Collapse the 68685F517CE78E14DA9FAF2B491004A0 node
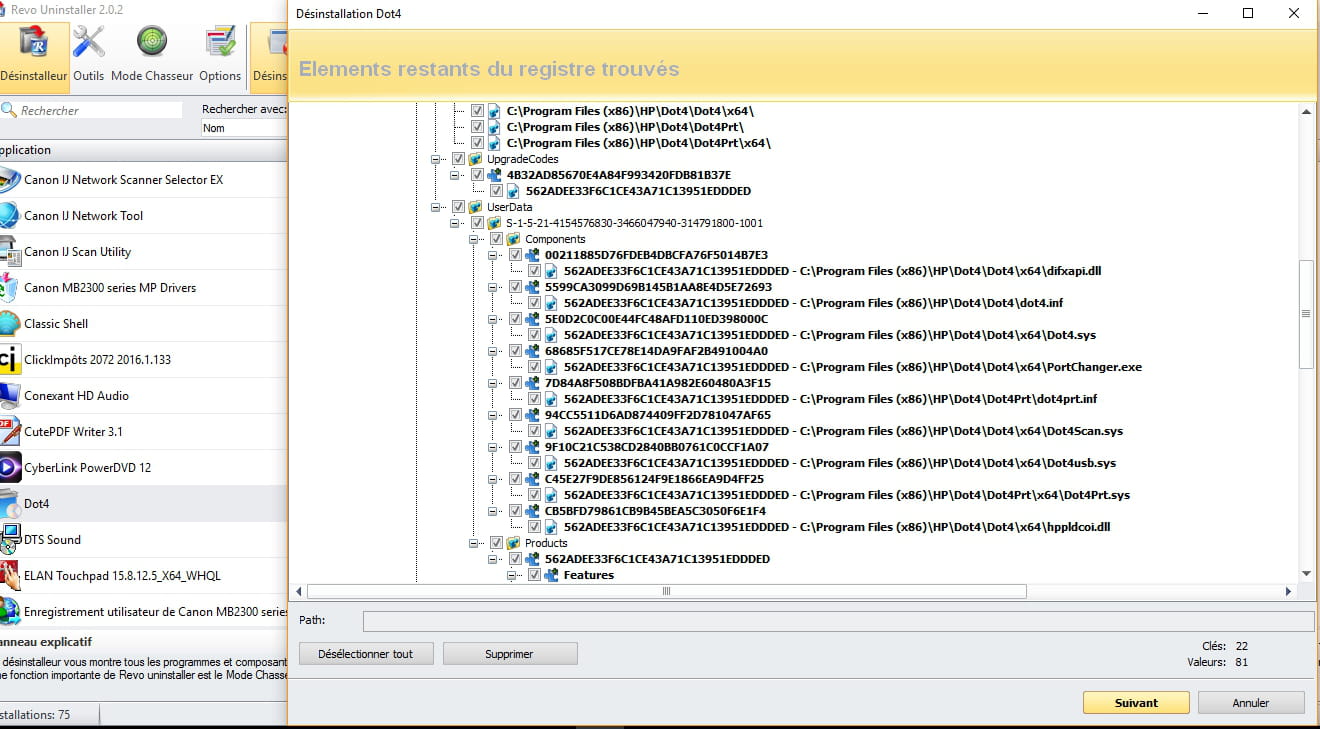The width and height of the screenshot is (1320, 729). coord(493,351)
